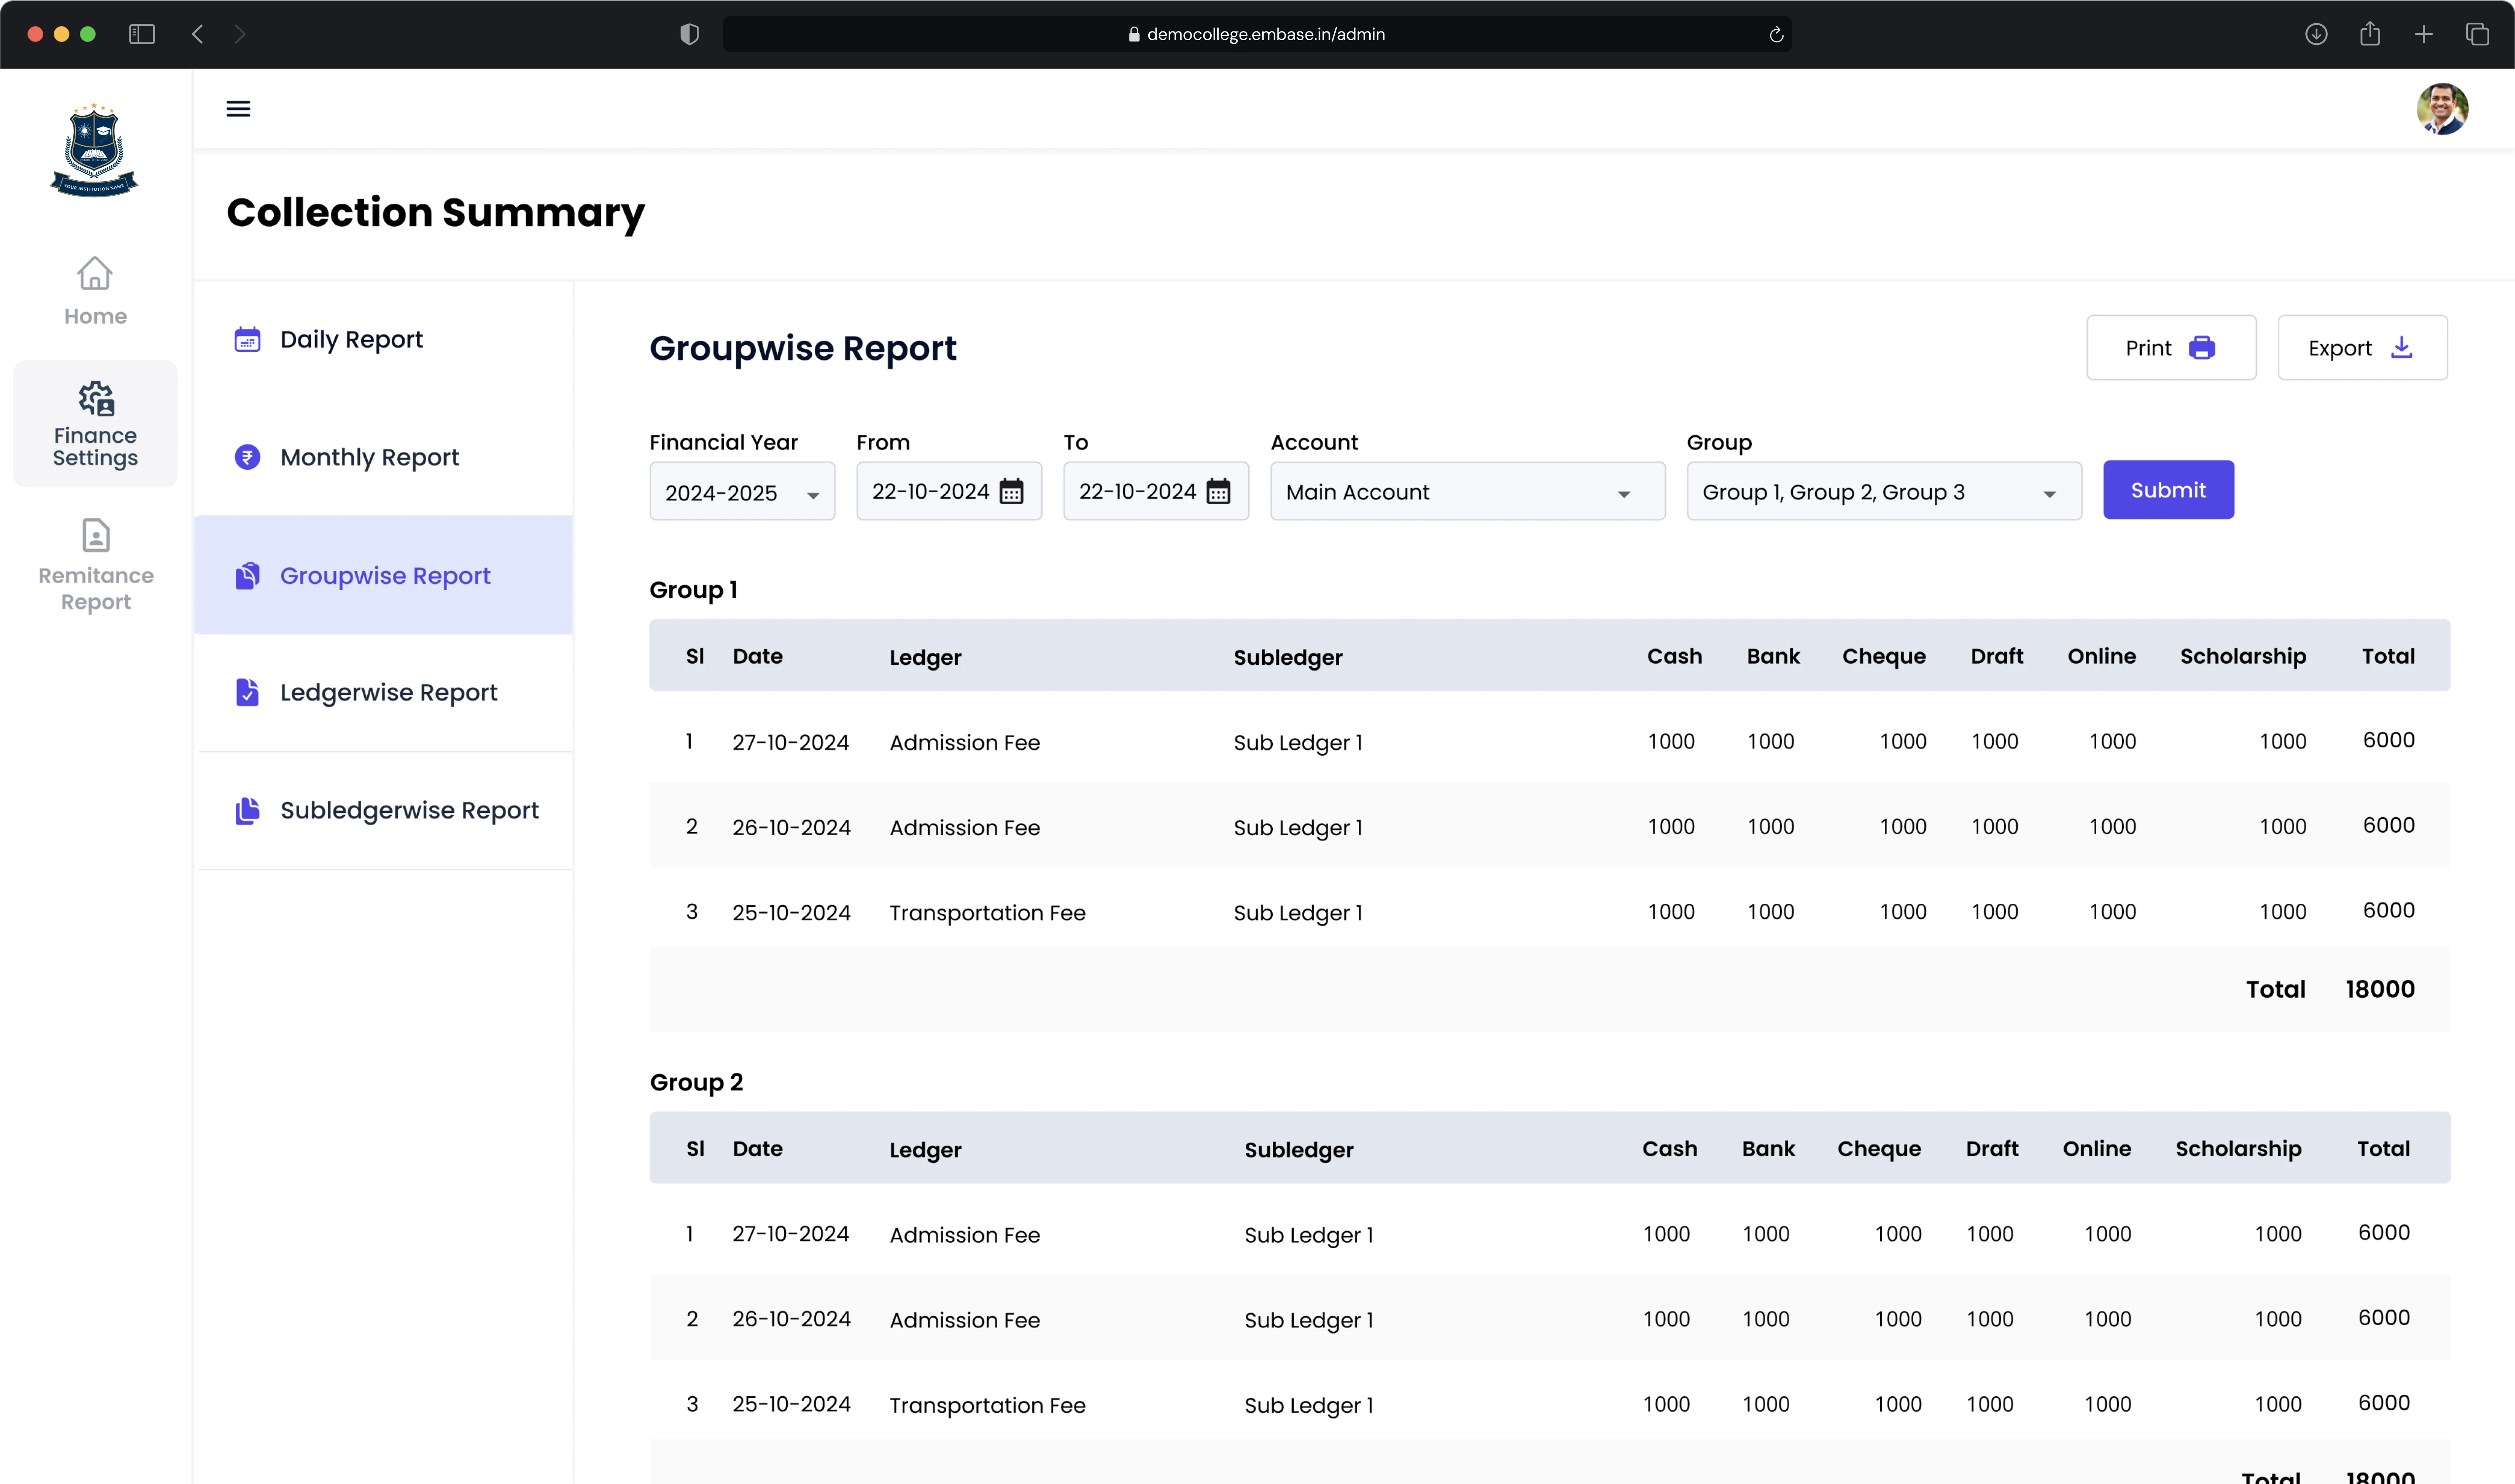Image resolution: width=2515 pixels, height=1484 pixels.
Task: Click the address bar URL
Action: [x=1265, y=34]
